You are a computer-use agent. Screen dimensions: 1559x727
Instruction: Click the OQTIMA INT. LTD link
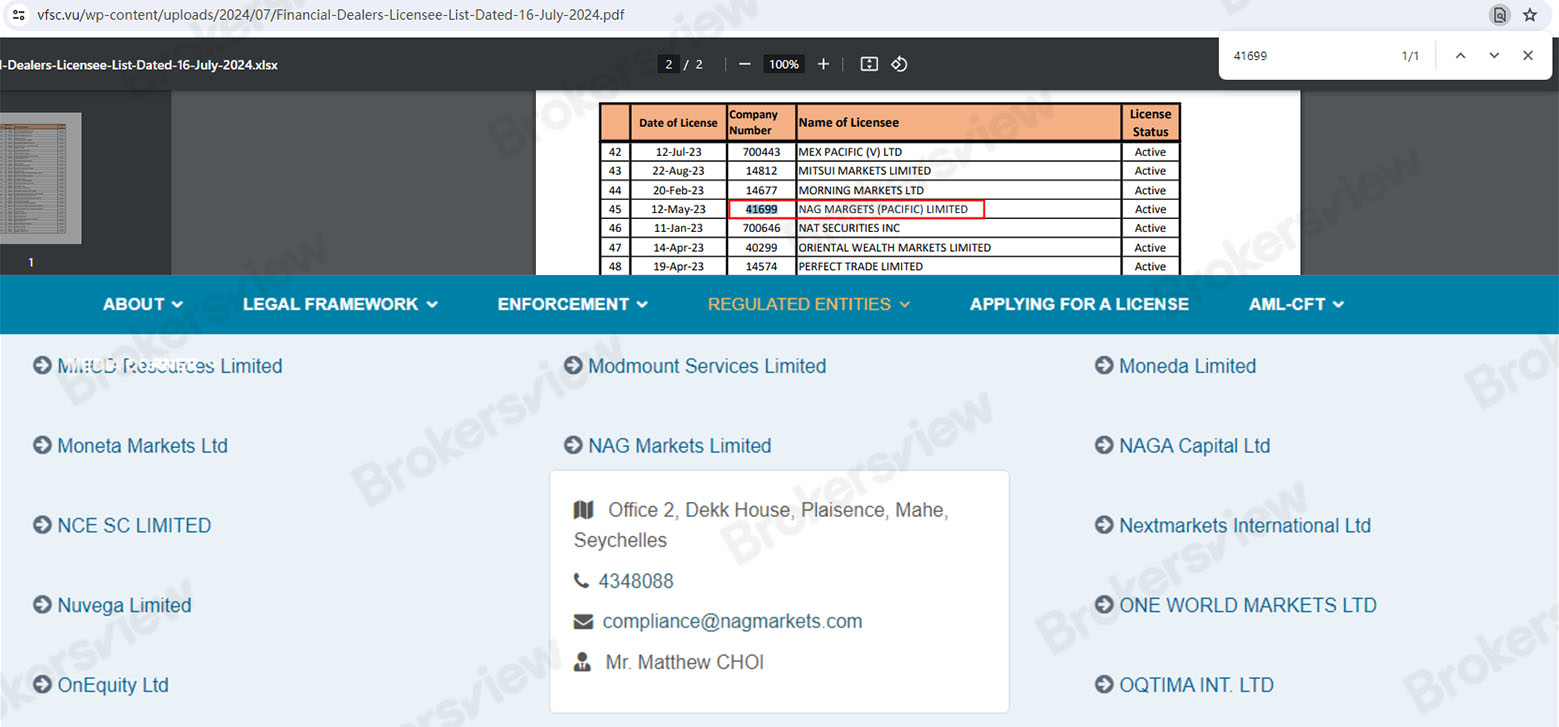pos(1195,685)
